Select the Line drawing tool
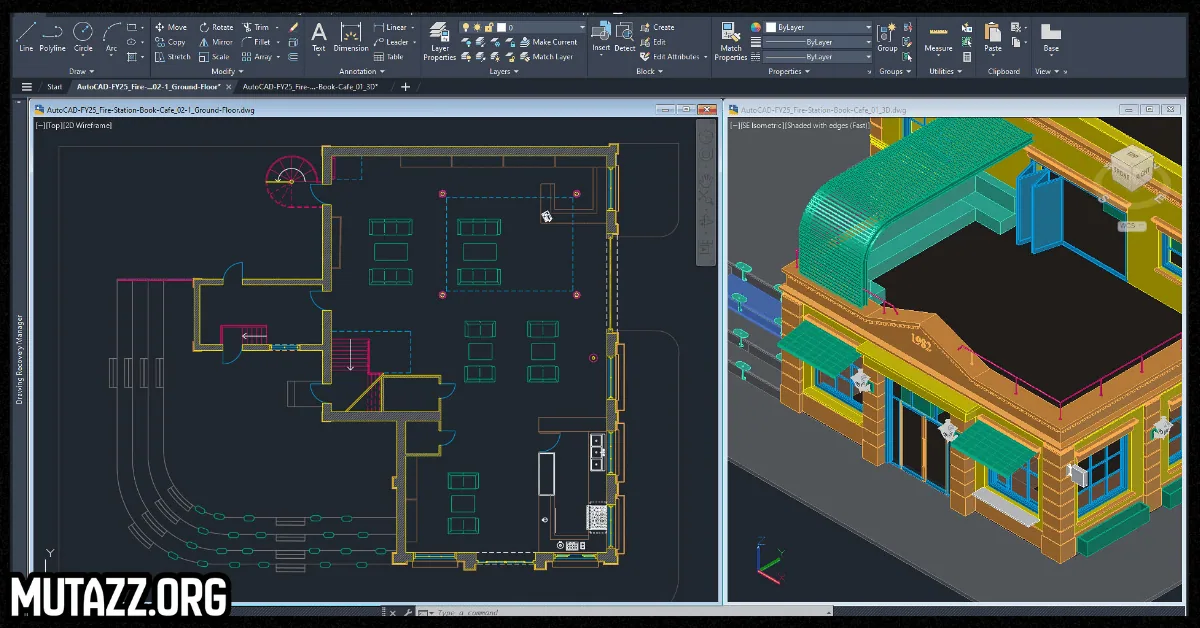The image size is (1200, 628). pyautogui.click(x=26, y=34)
